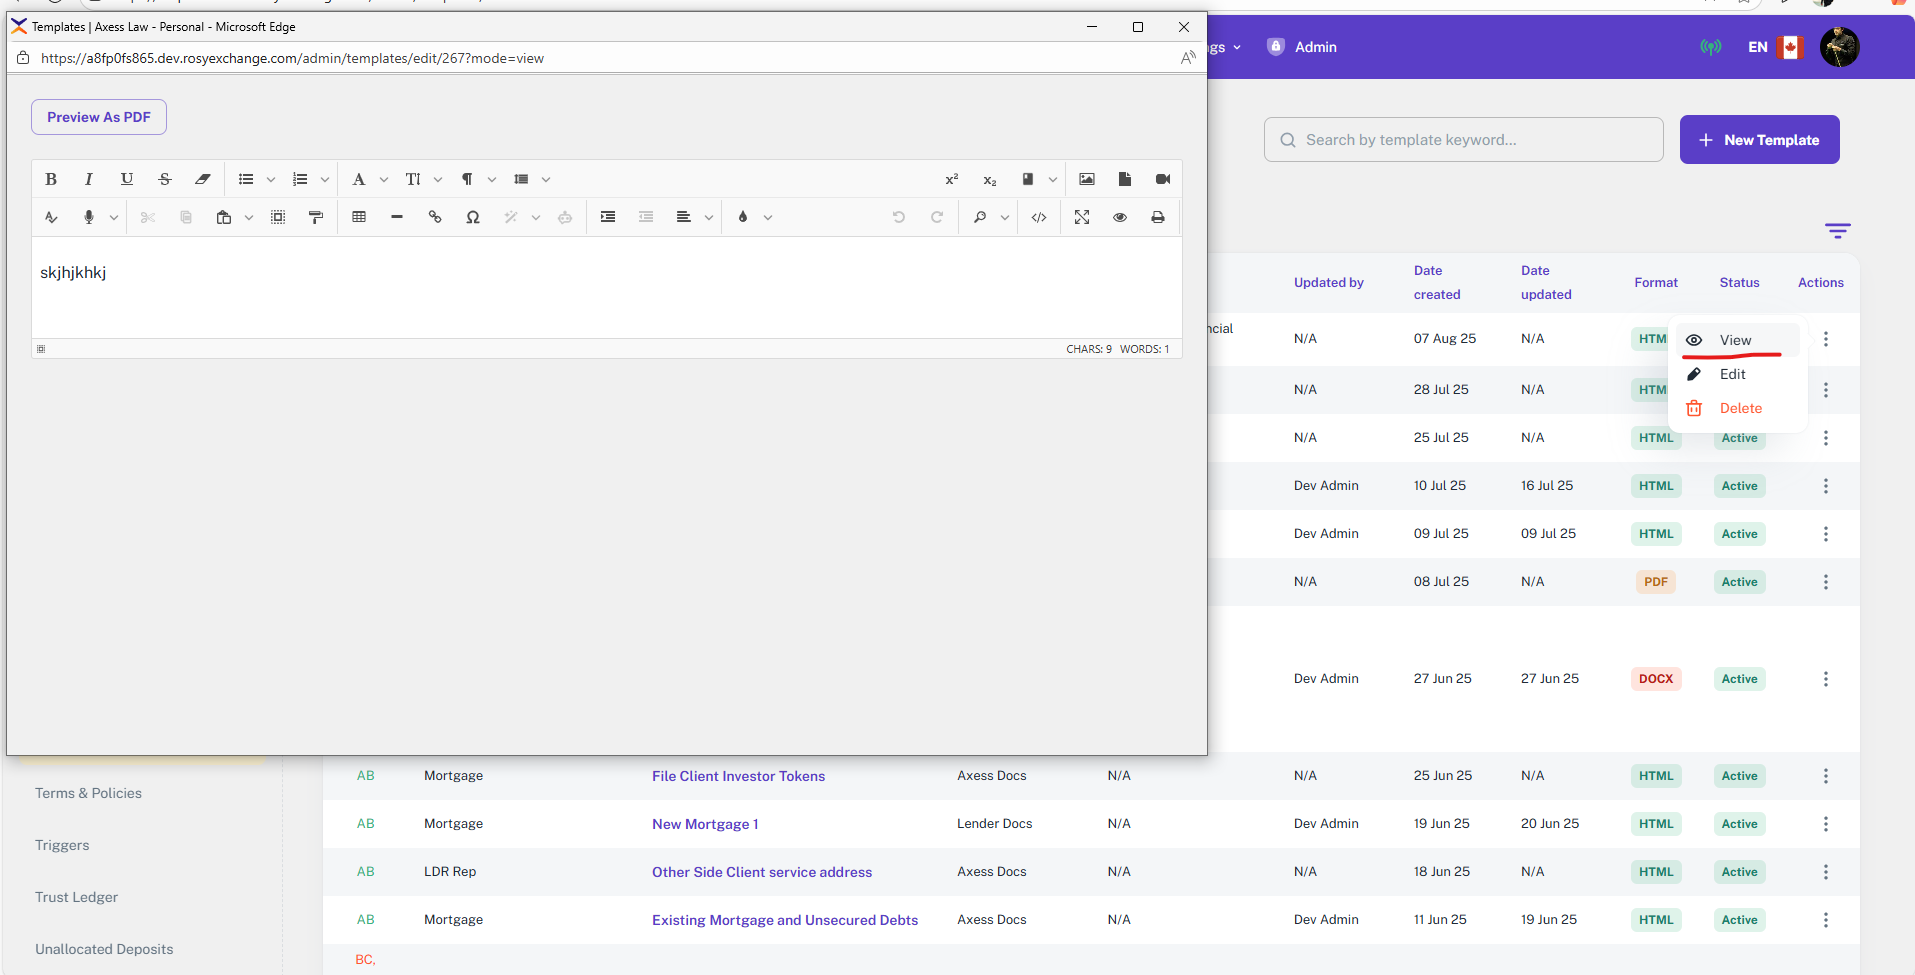This screenshot has width=1915, height=975.
Task: Toggle underline formatting in the editor
Action: pyautogui.click(x=127, y=179)
